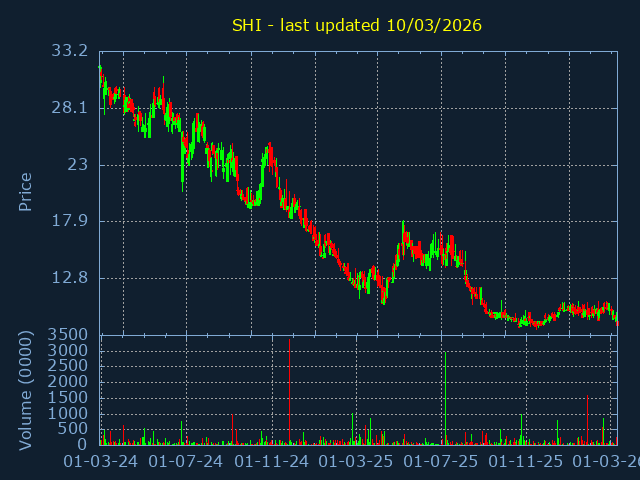The image size is (640, 480).
Task: Select the 12.8 price tick label
Action: pyautogui.click(x=70, y=278)
